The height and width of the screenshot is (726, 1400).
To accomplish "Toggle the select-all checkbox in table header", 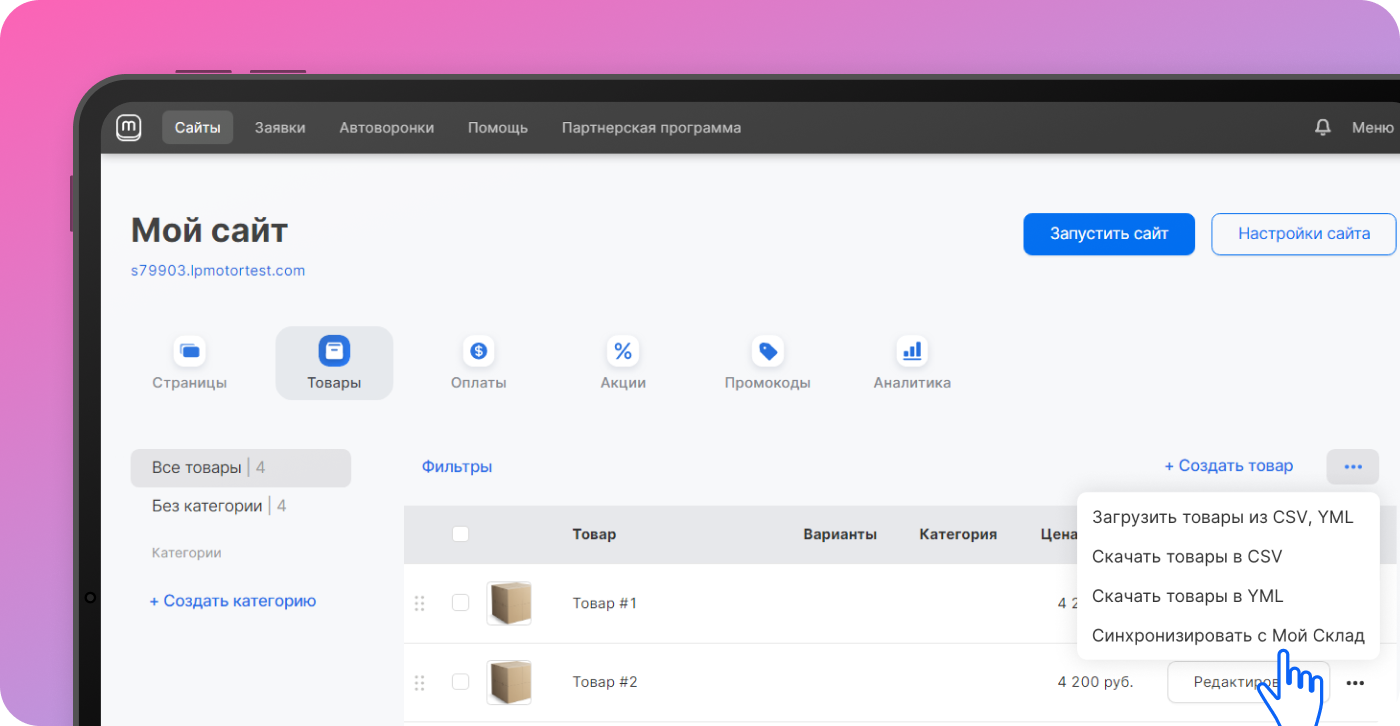I will click(x=460, y=534).
